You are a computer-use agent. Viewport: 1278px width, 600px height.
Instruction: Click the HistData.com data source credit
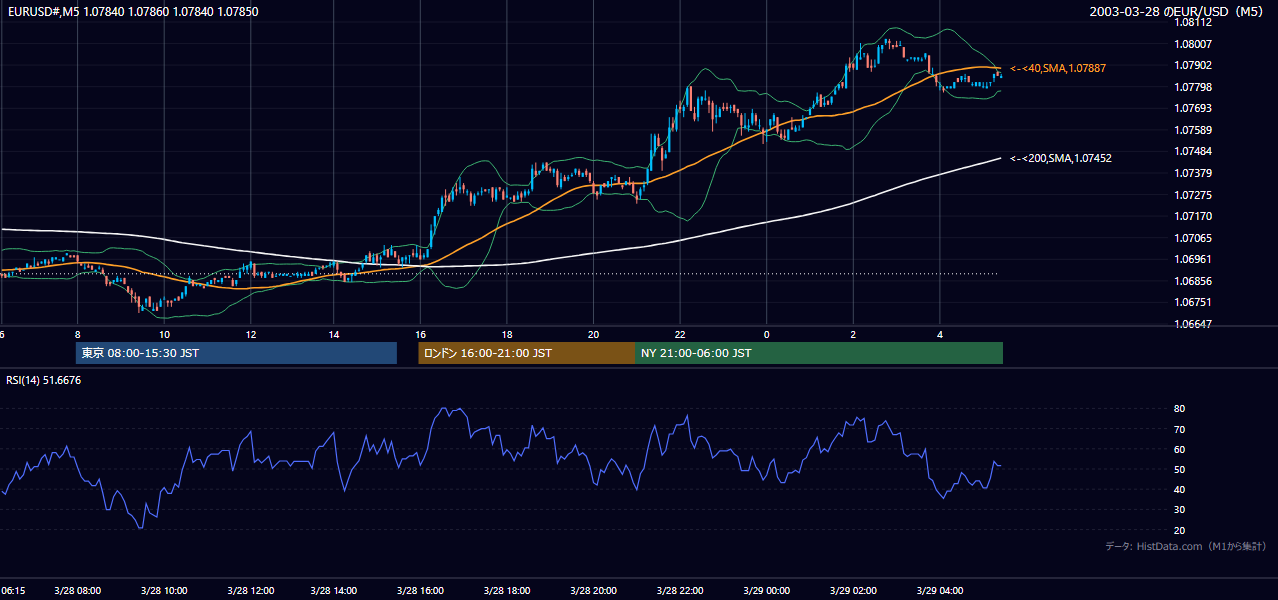1186,546
